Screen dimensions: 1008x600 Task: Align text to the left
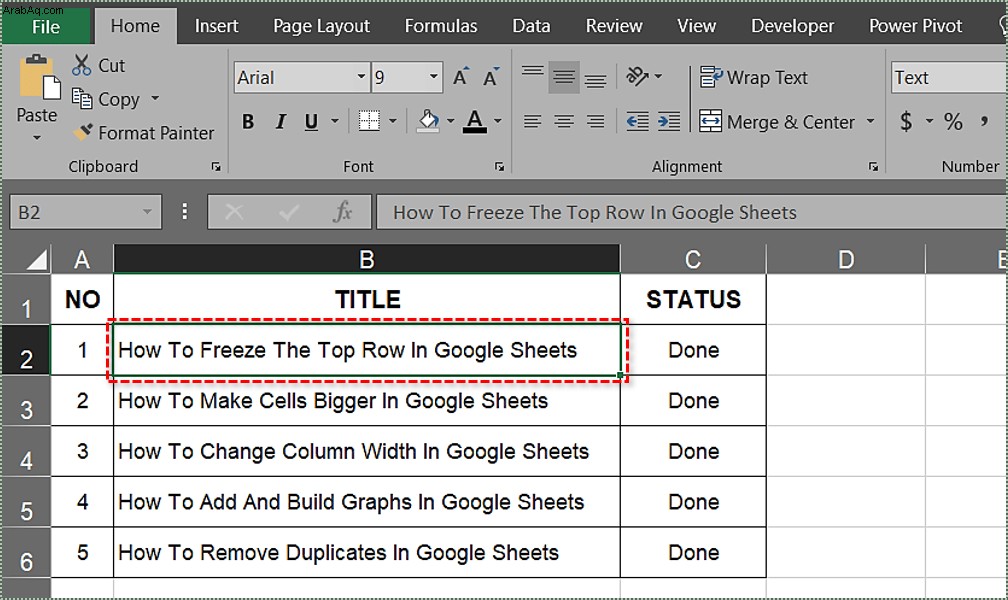click(x=532, y=121)
